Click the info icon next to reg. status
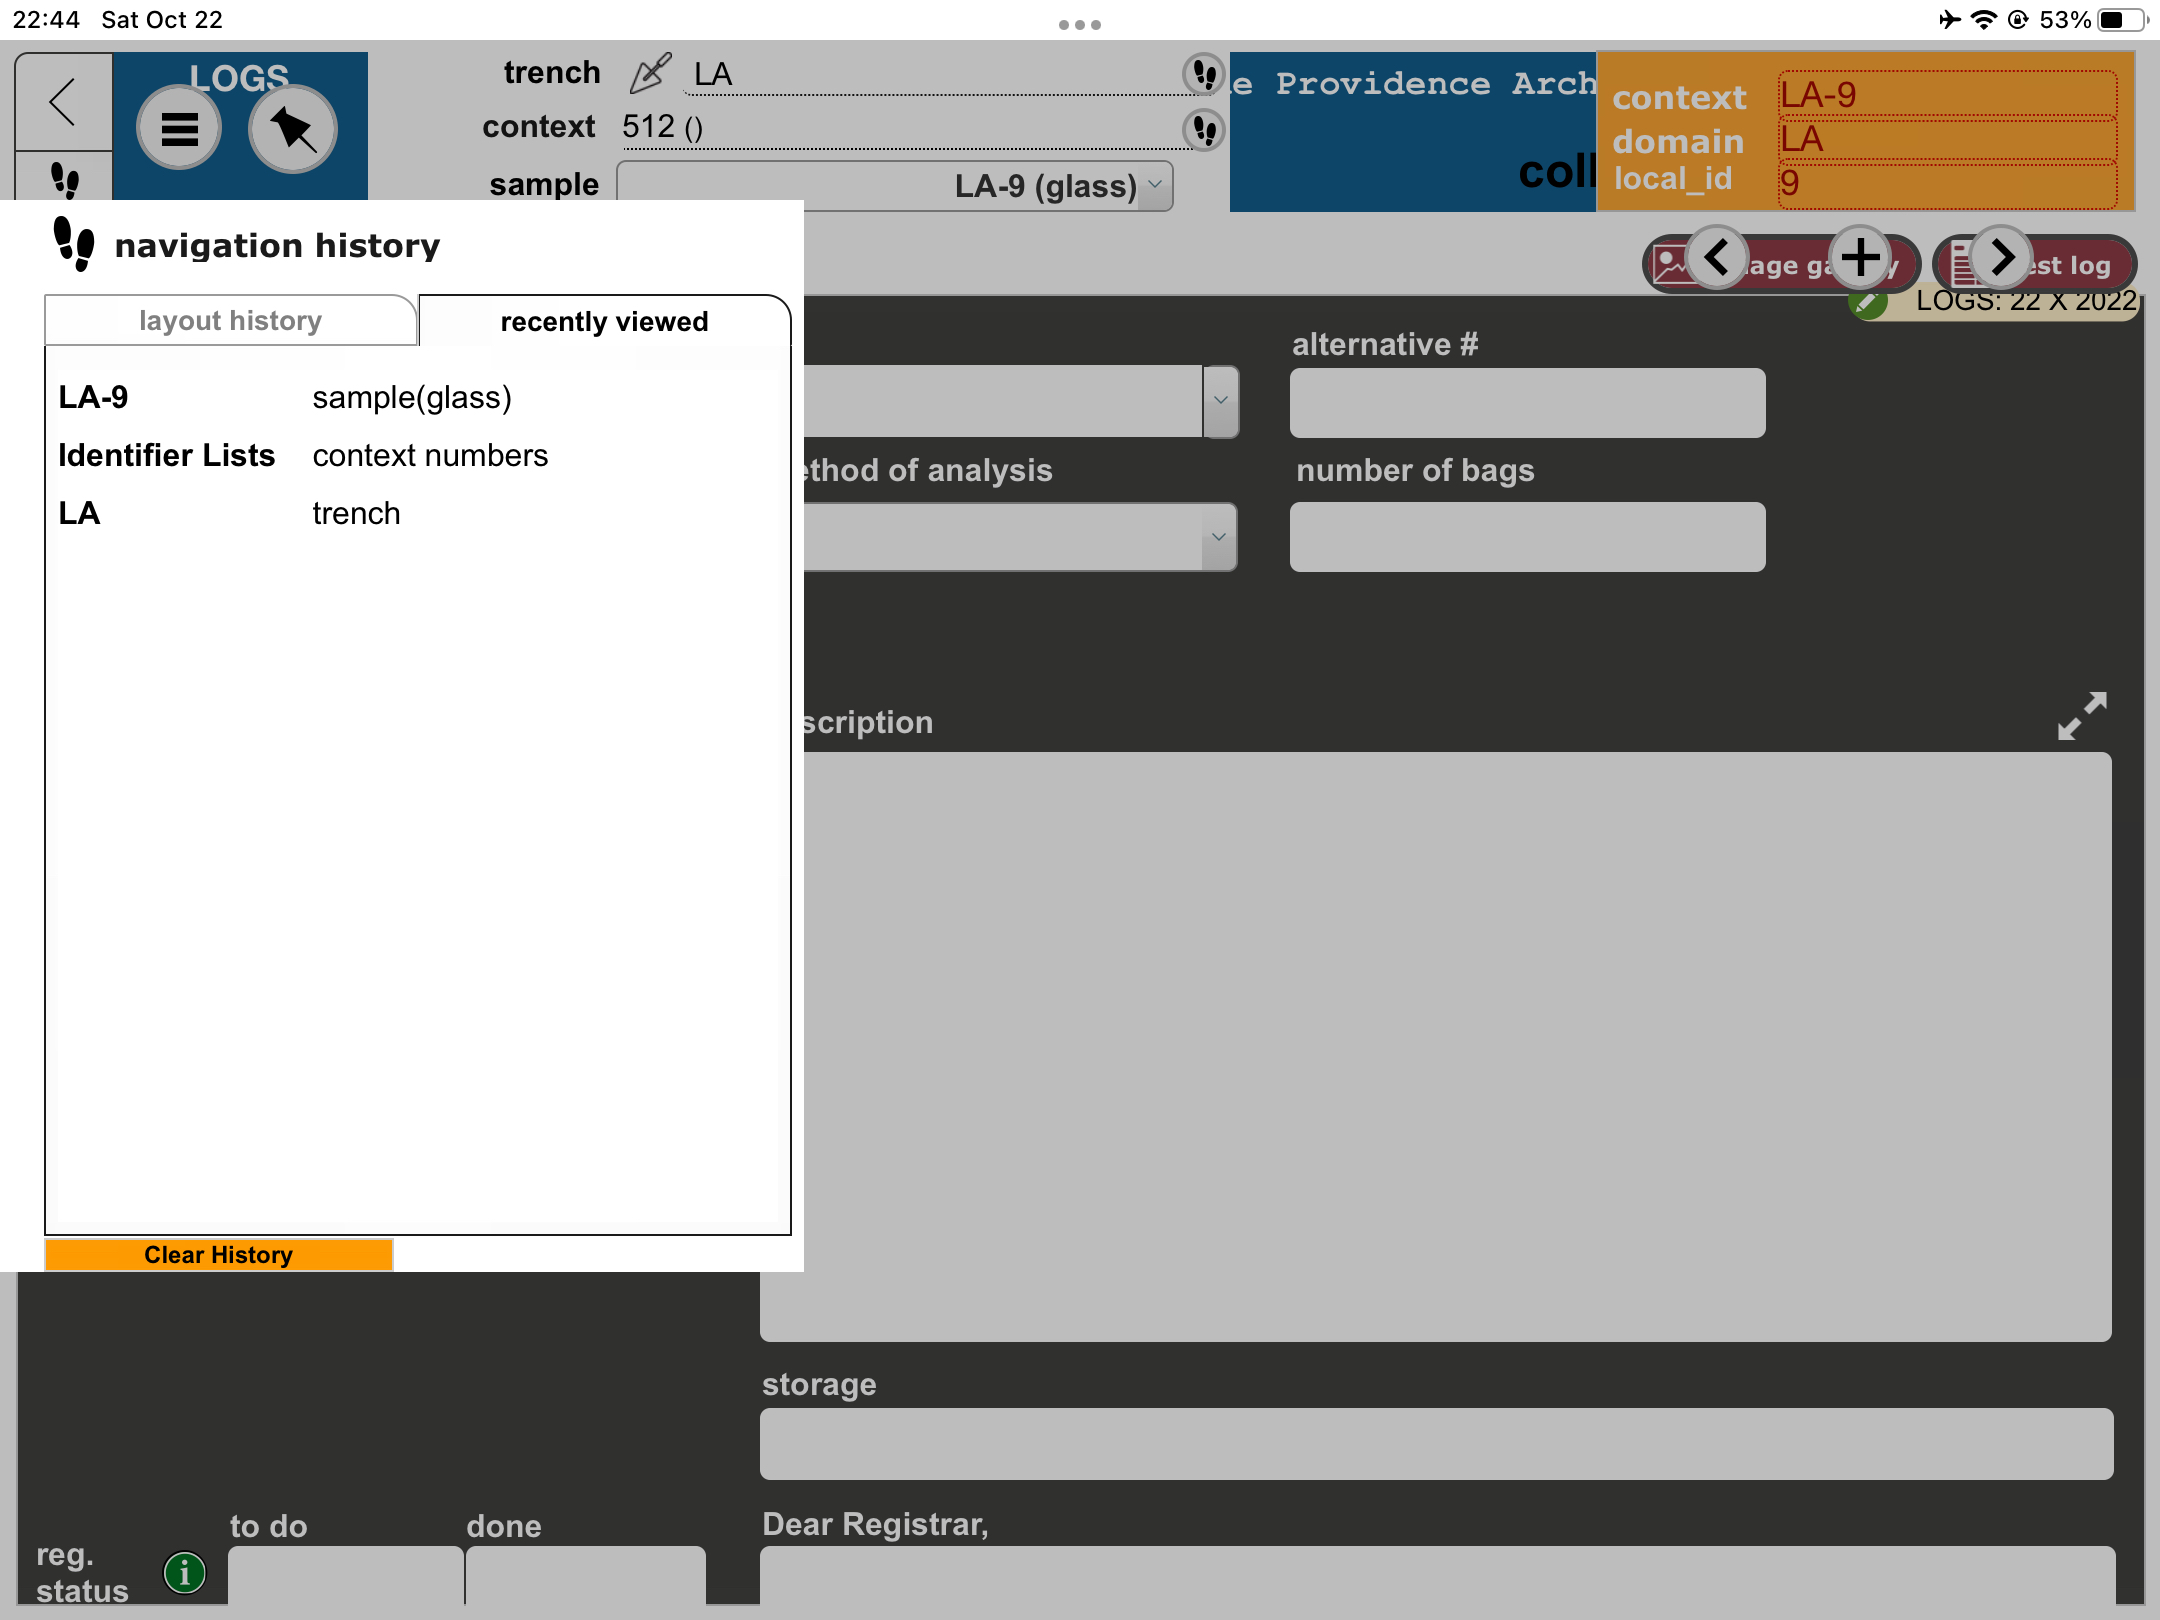The image size is (2160, 1620). (x=185, y=1572)
